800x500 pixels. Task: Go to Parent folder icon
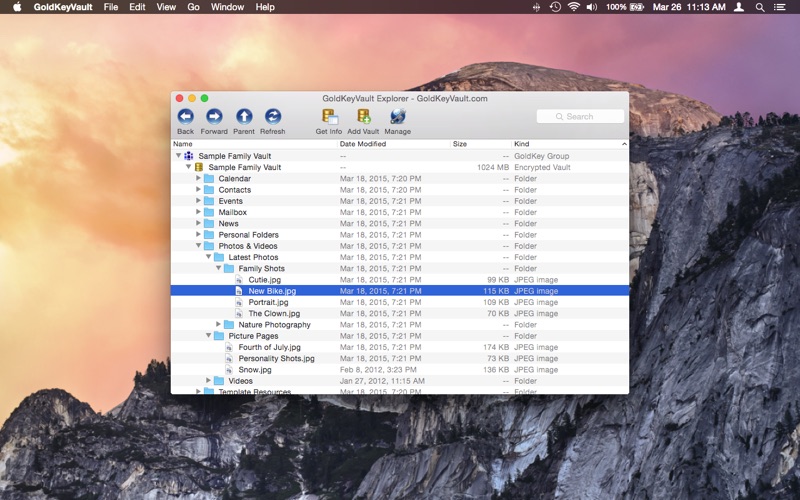[x=244, y=117]
